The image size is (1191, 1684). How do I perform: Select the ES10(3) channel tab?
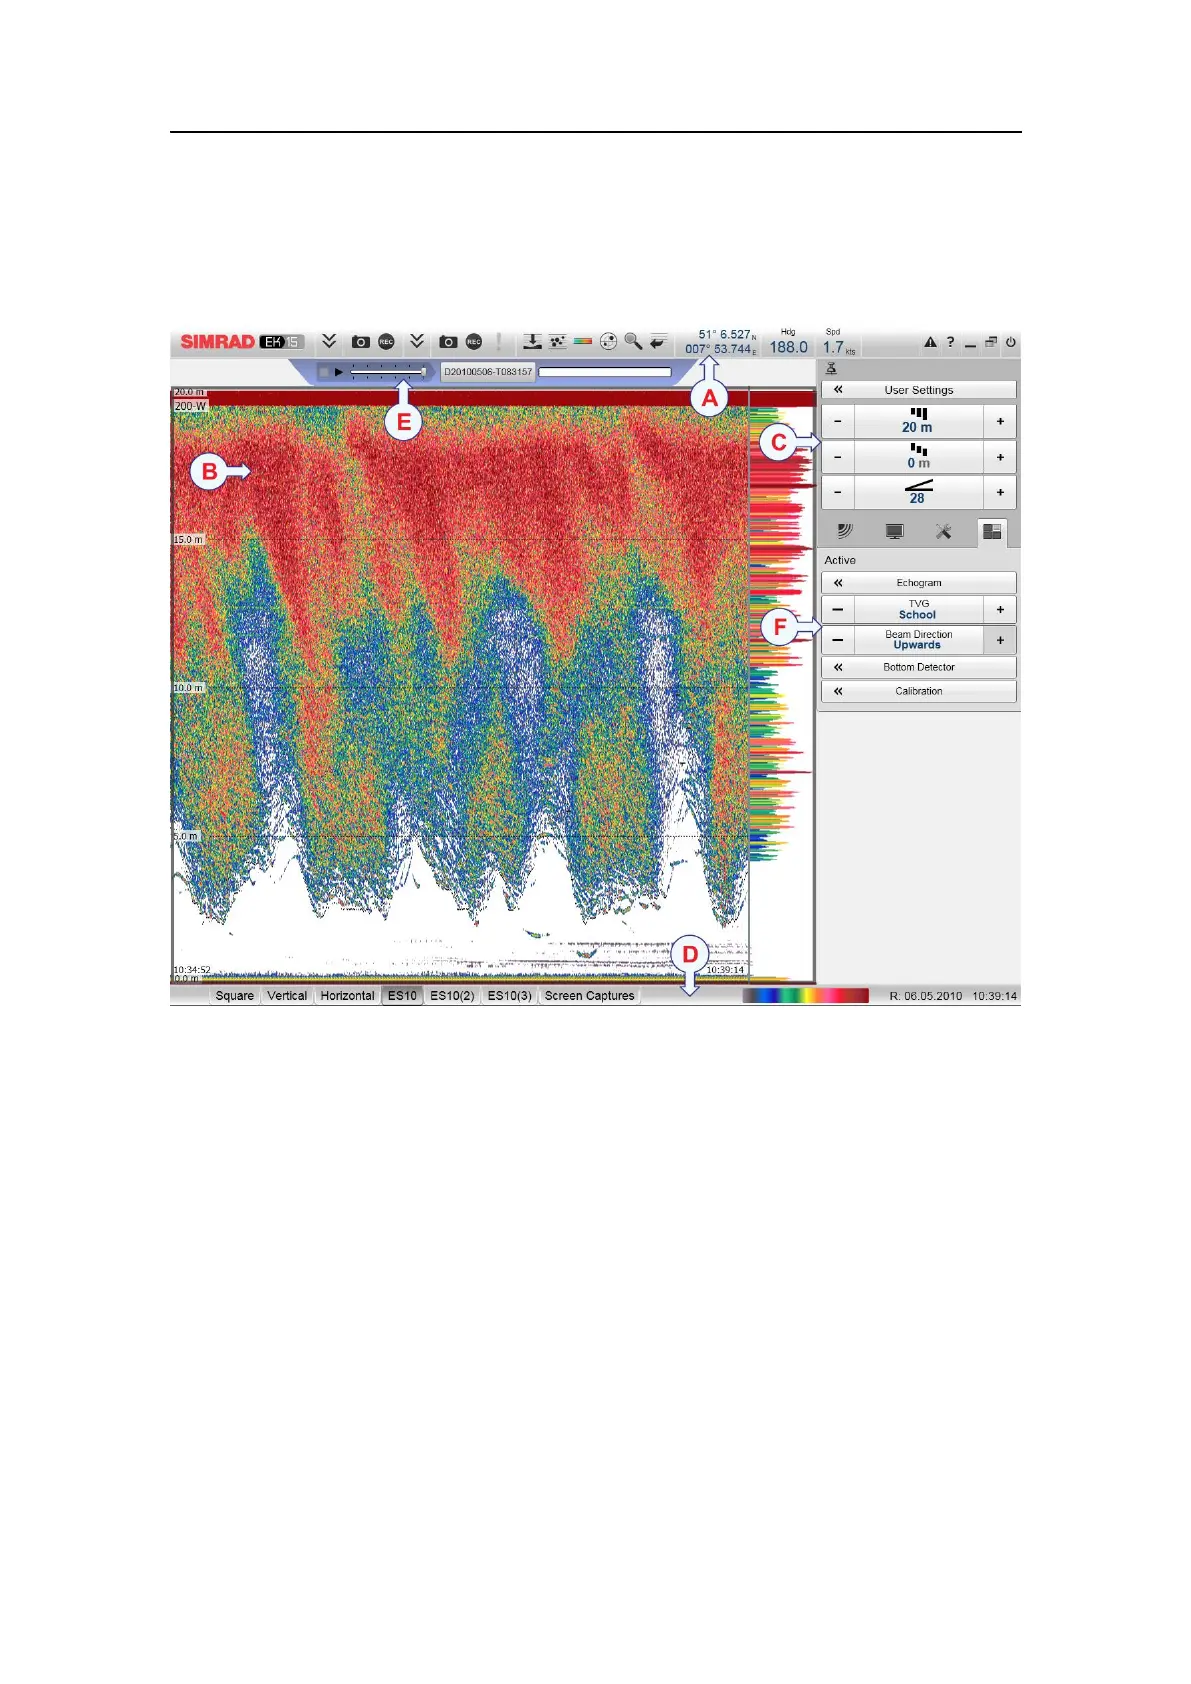tap(509, 996)
